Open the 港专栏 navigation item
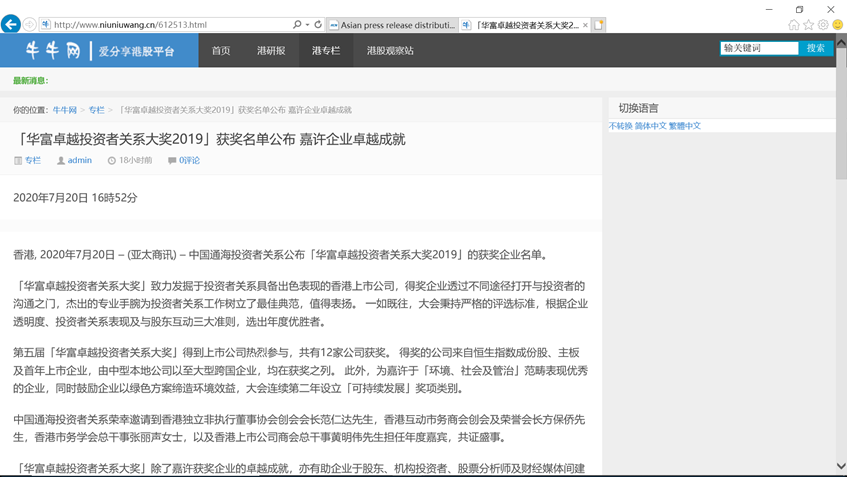847x477 pixels. tap(326, 50)
